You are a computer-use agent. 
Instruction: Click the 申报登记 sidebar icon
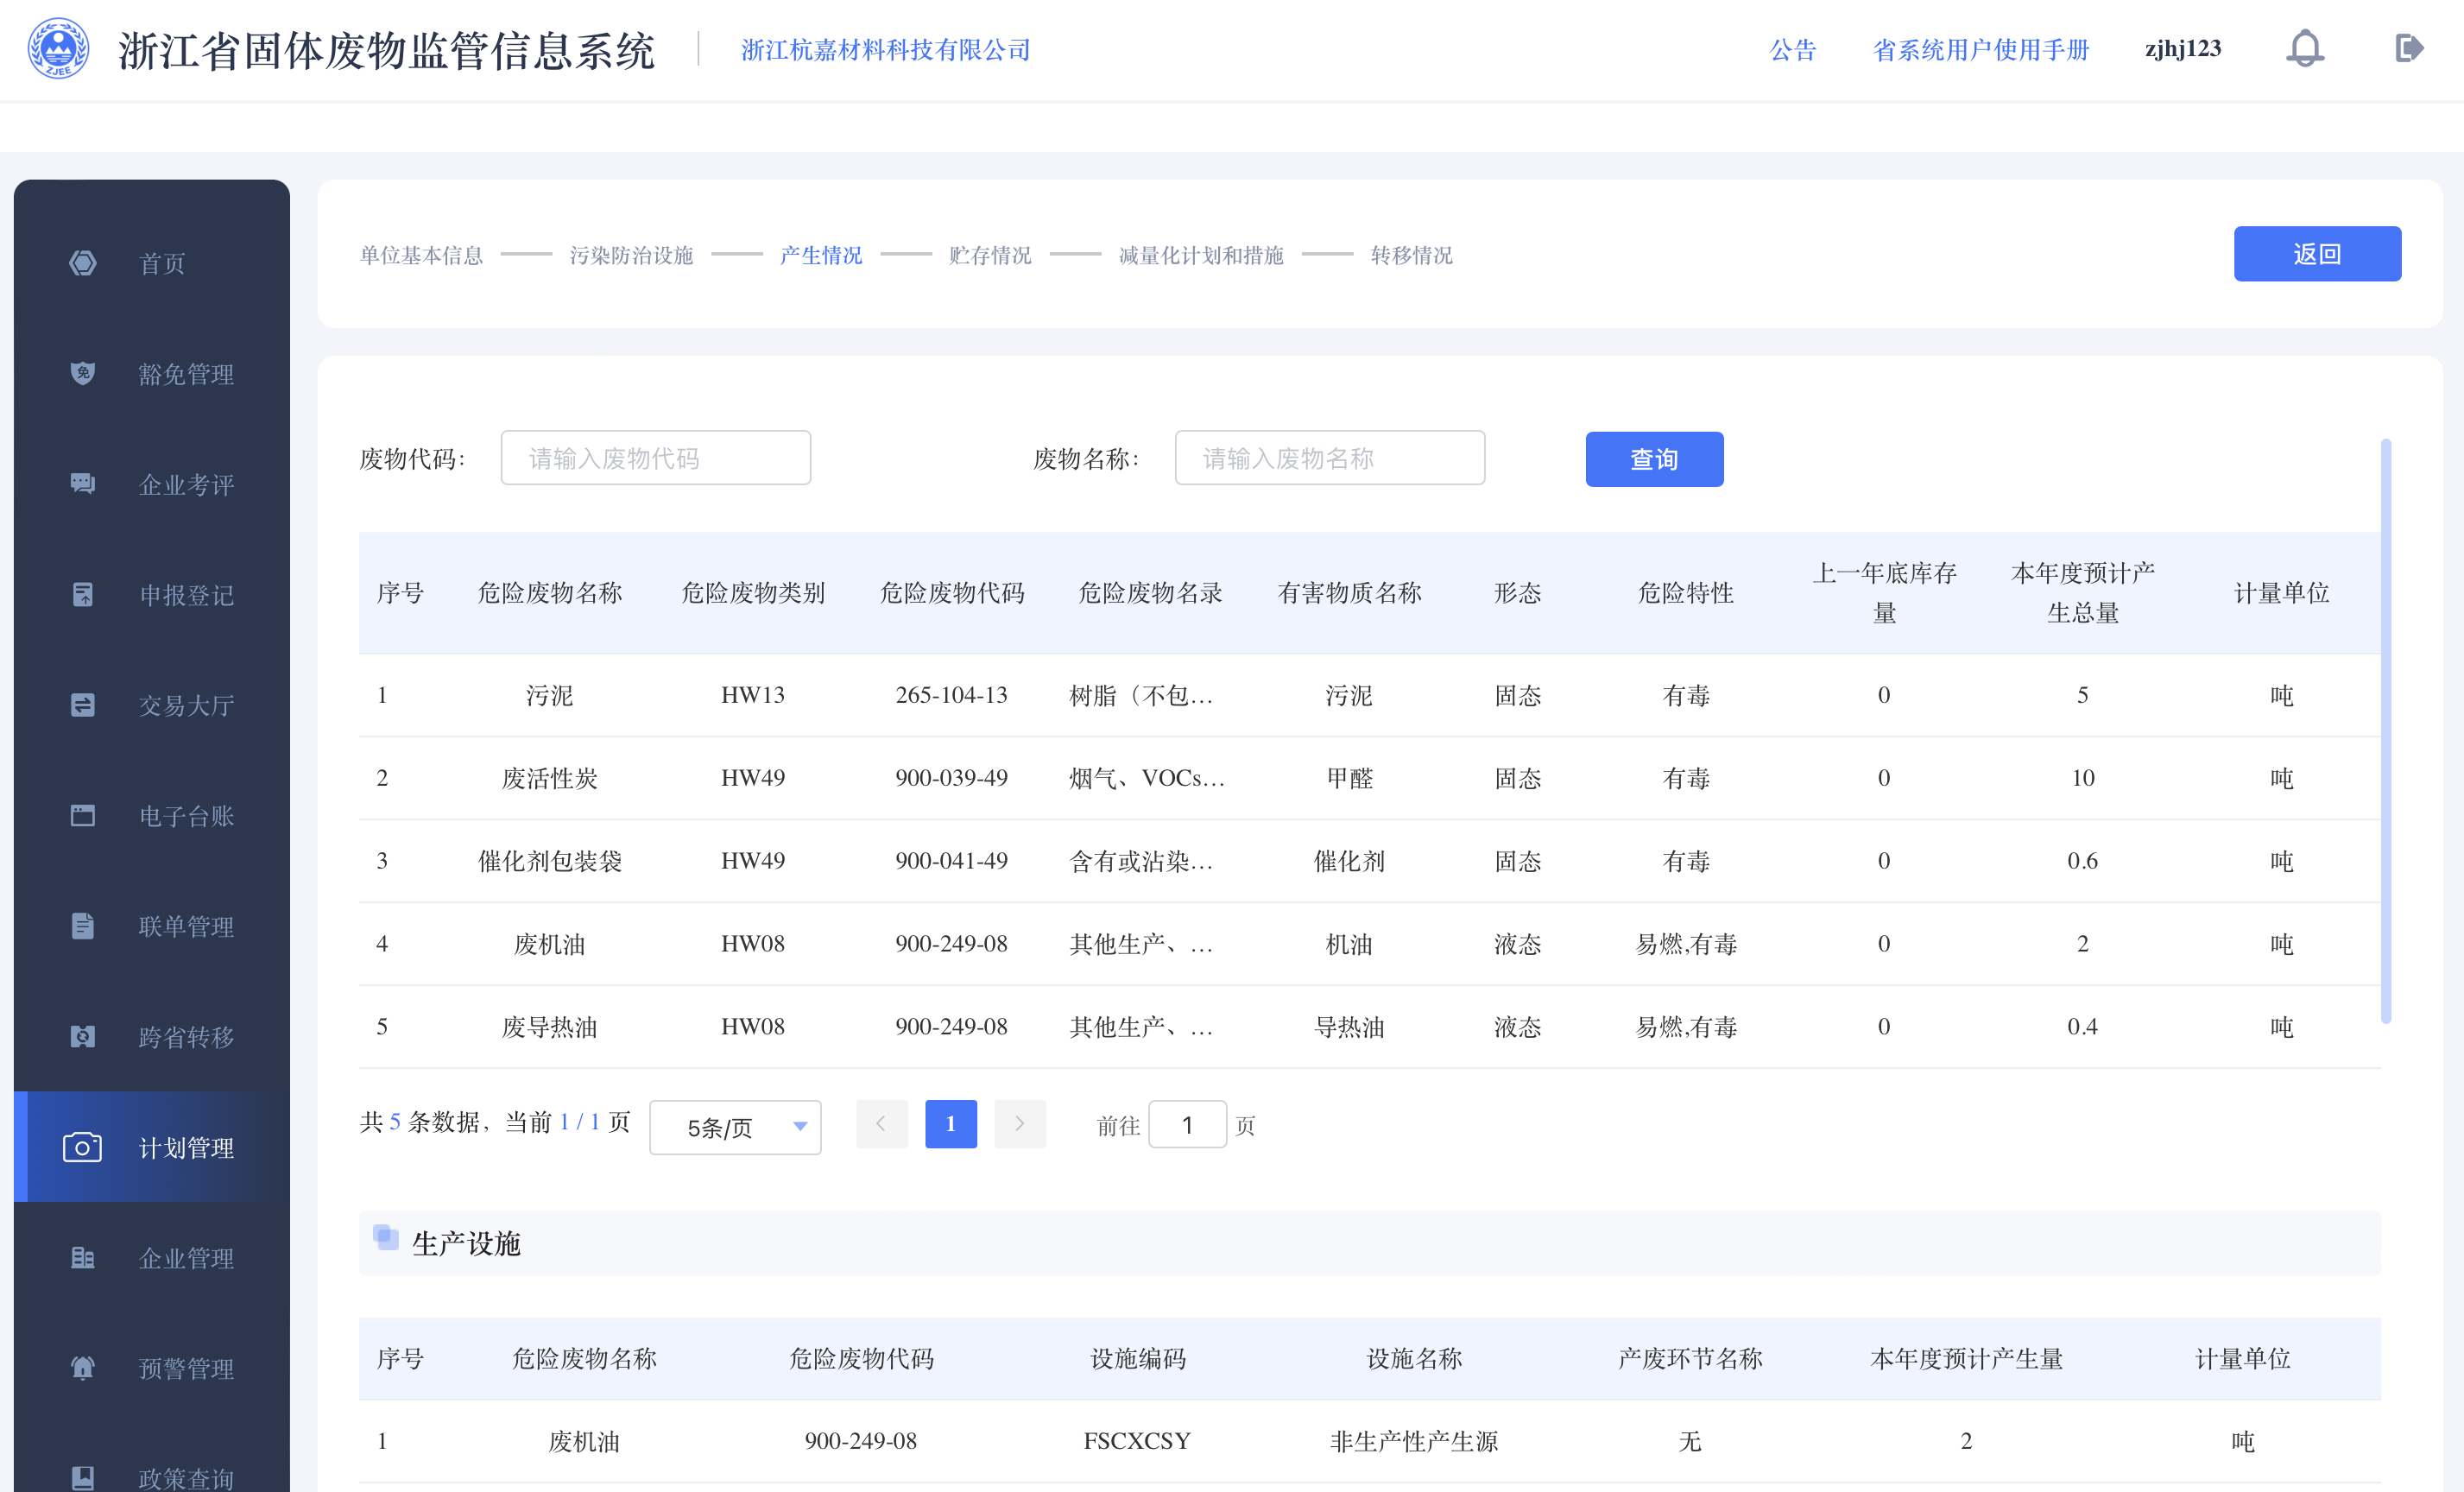[x=83, y=595]
